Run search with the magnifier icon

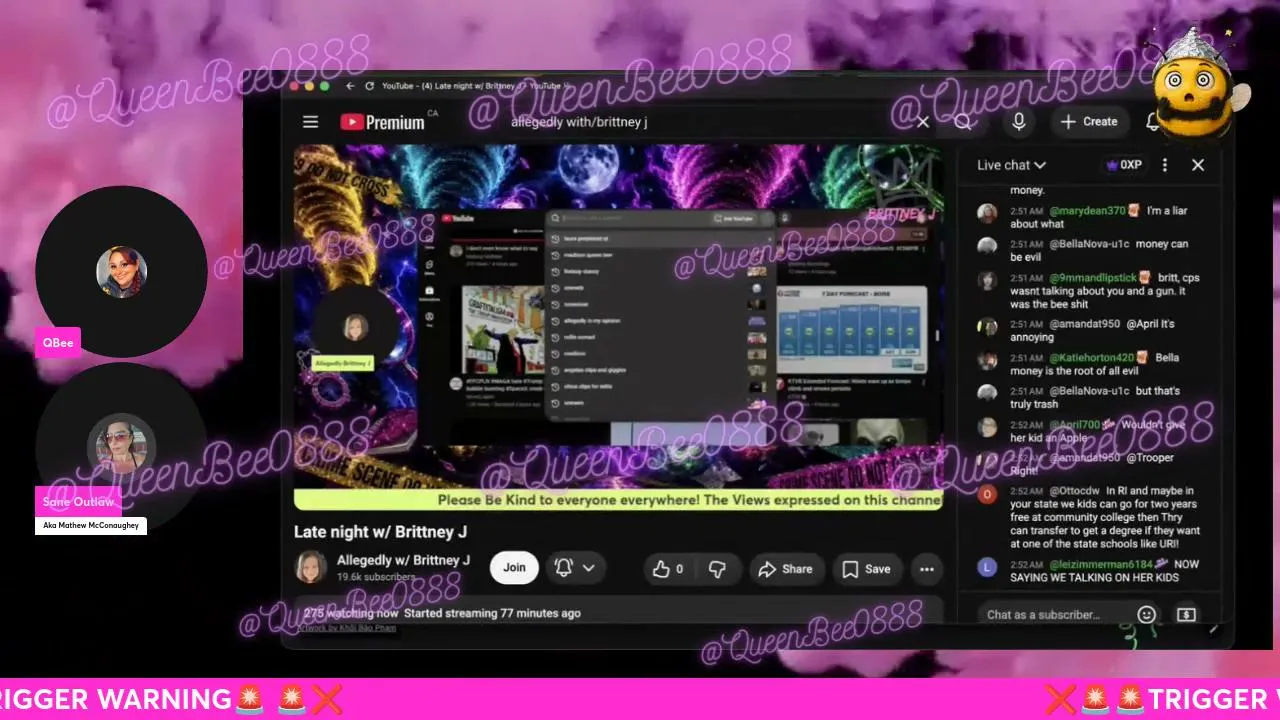[x=962, y=122]
